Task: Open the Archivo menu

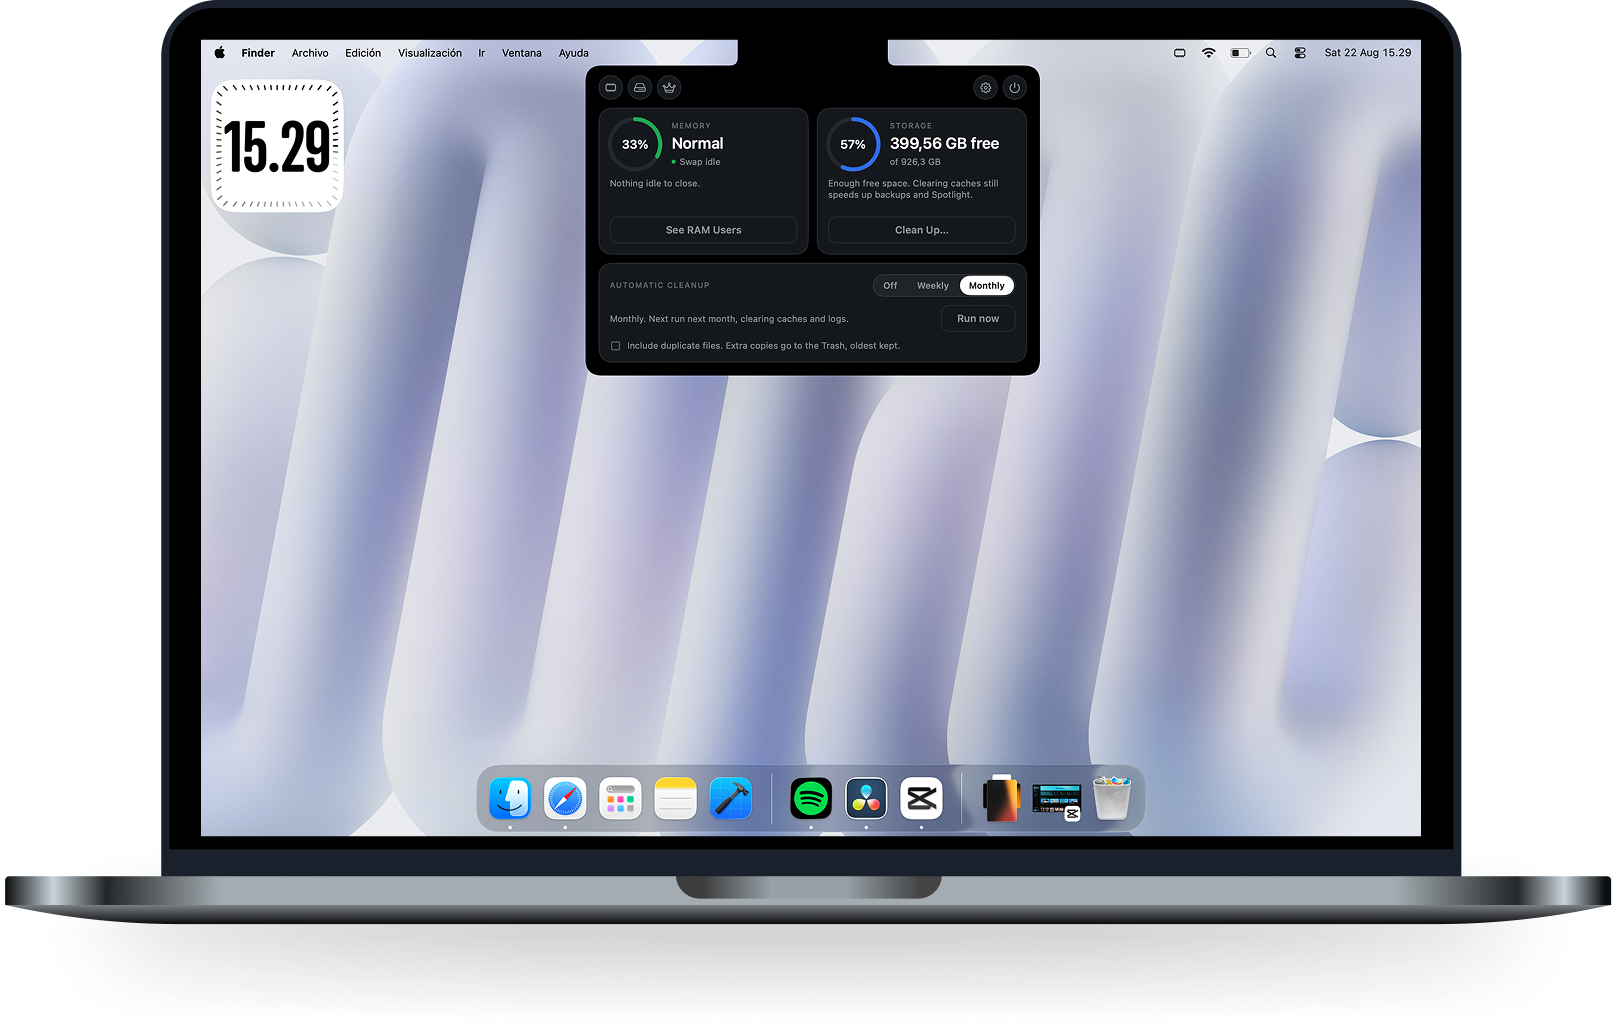Action: click(310, 53)
